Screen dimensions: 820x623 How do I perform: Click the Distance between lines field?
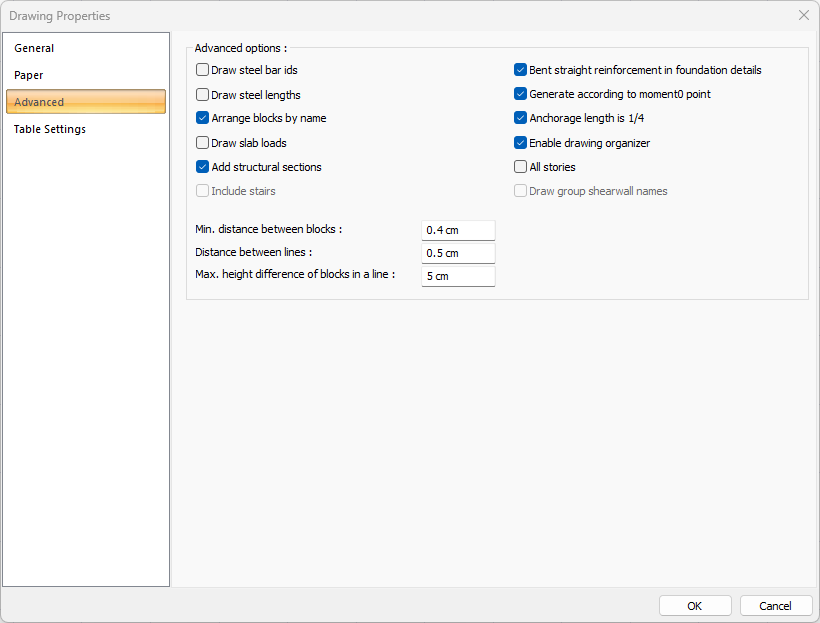(458, 253)
